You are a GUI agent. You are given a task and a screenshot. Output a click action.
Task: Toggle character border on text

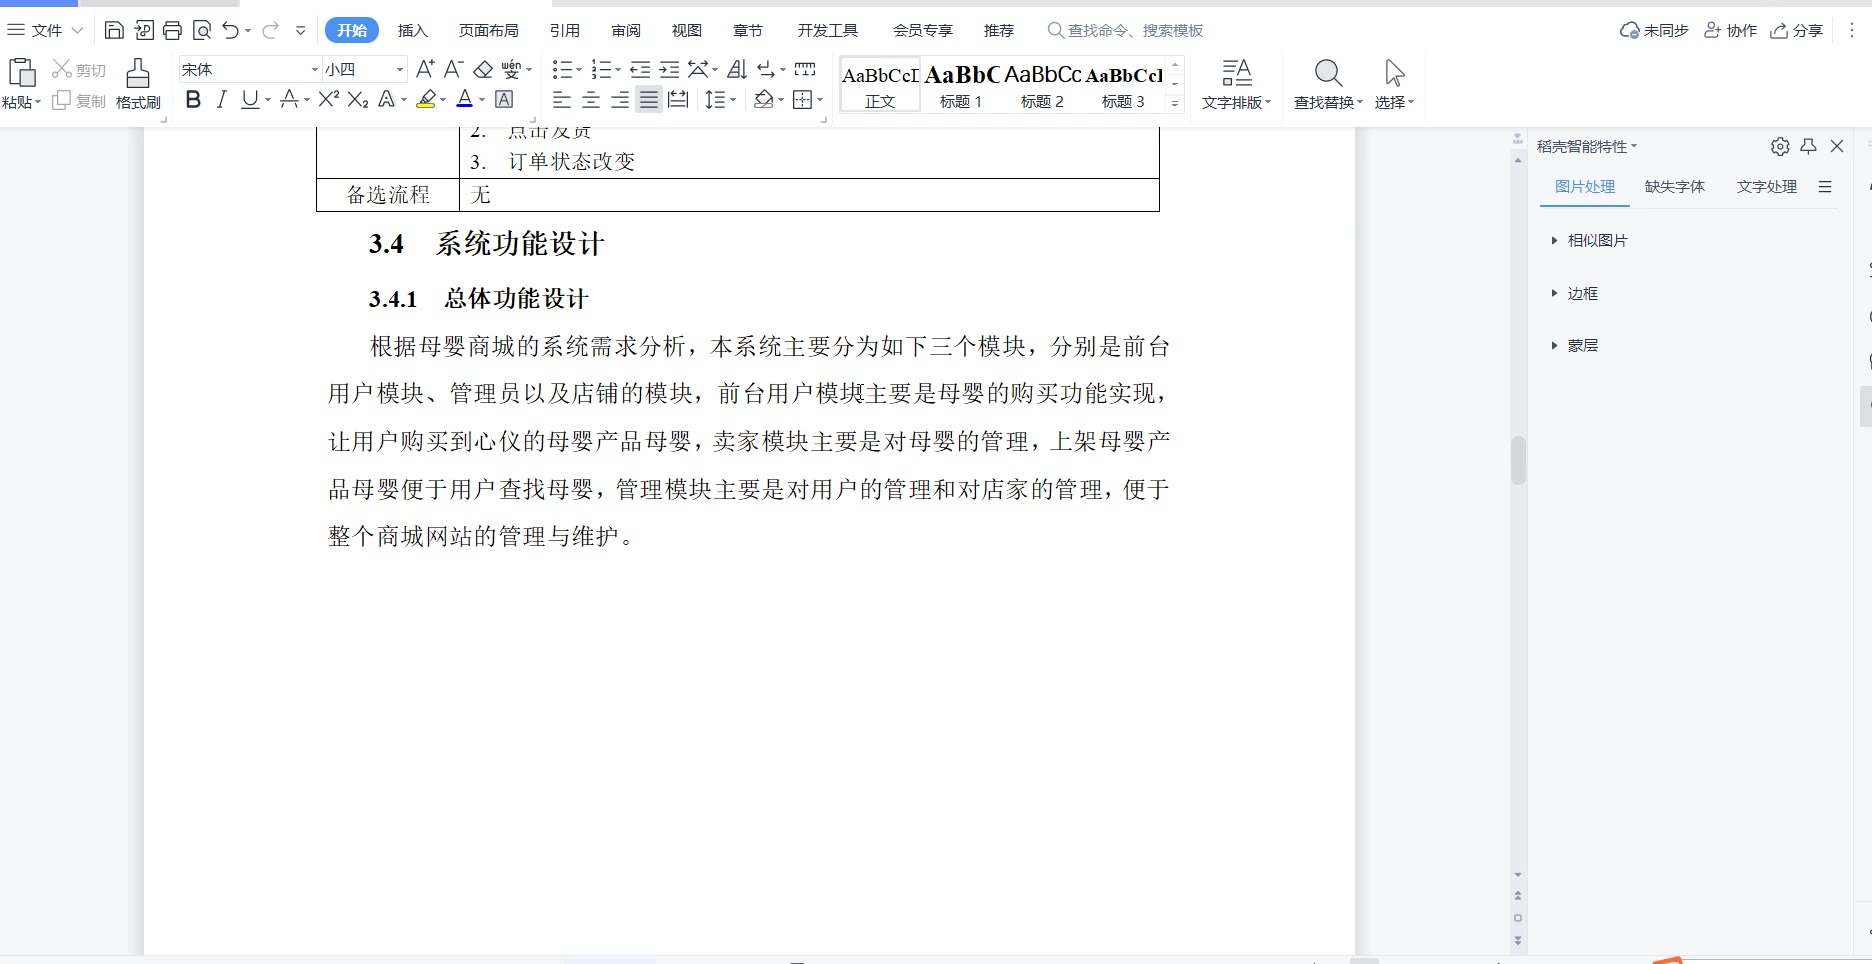(504, 99)
